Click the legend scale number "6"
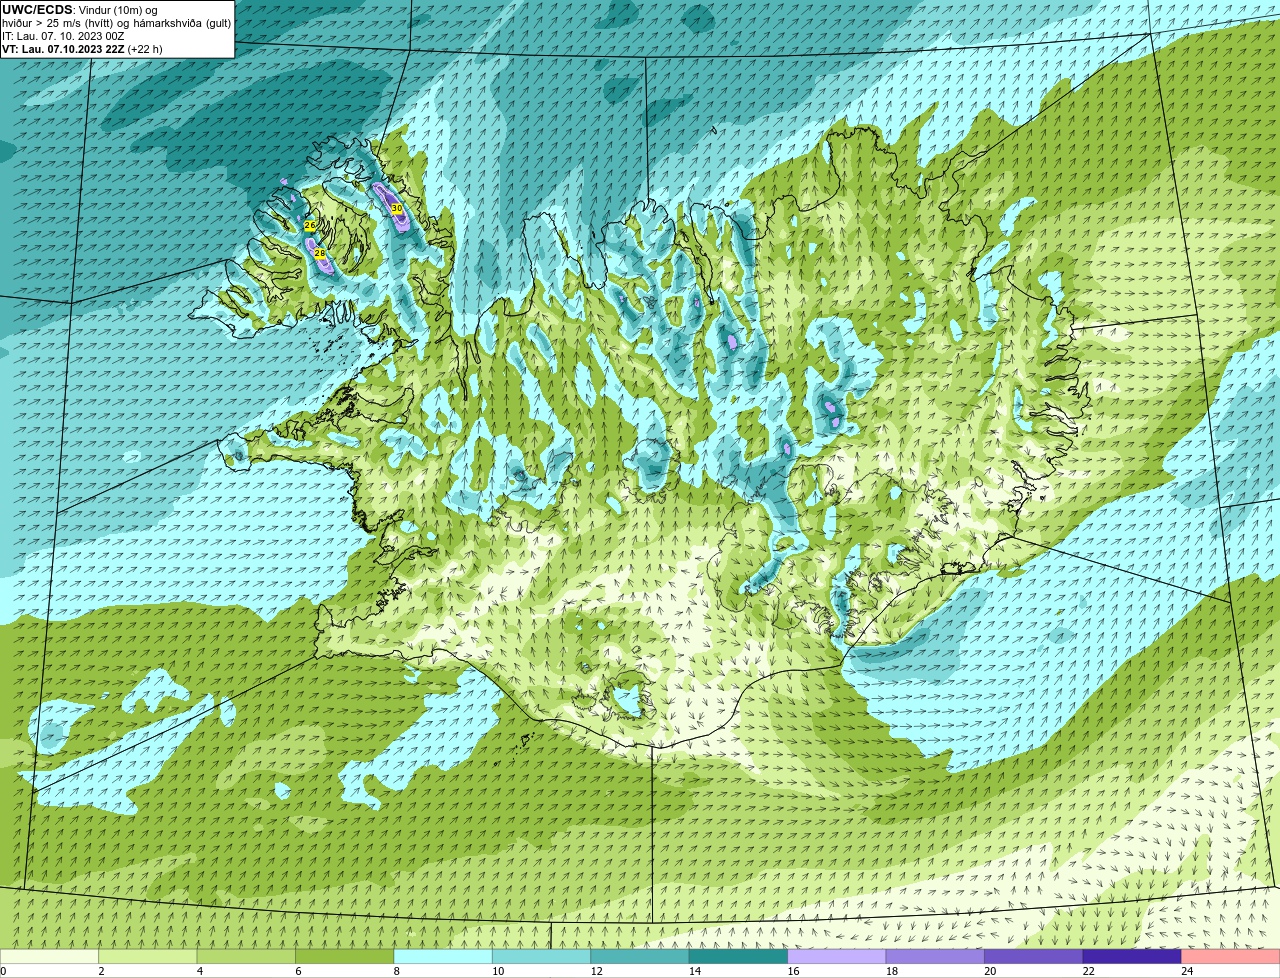Screen dimensions: 1280x978 click(298, 971)
